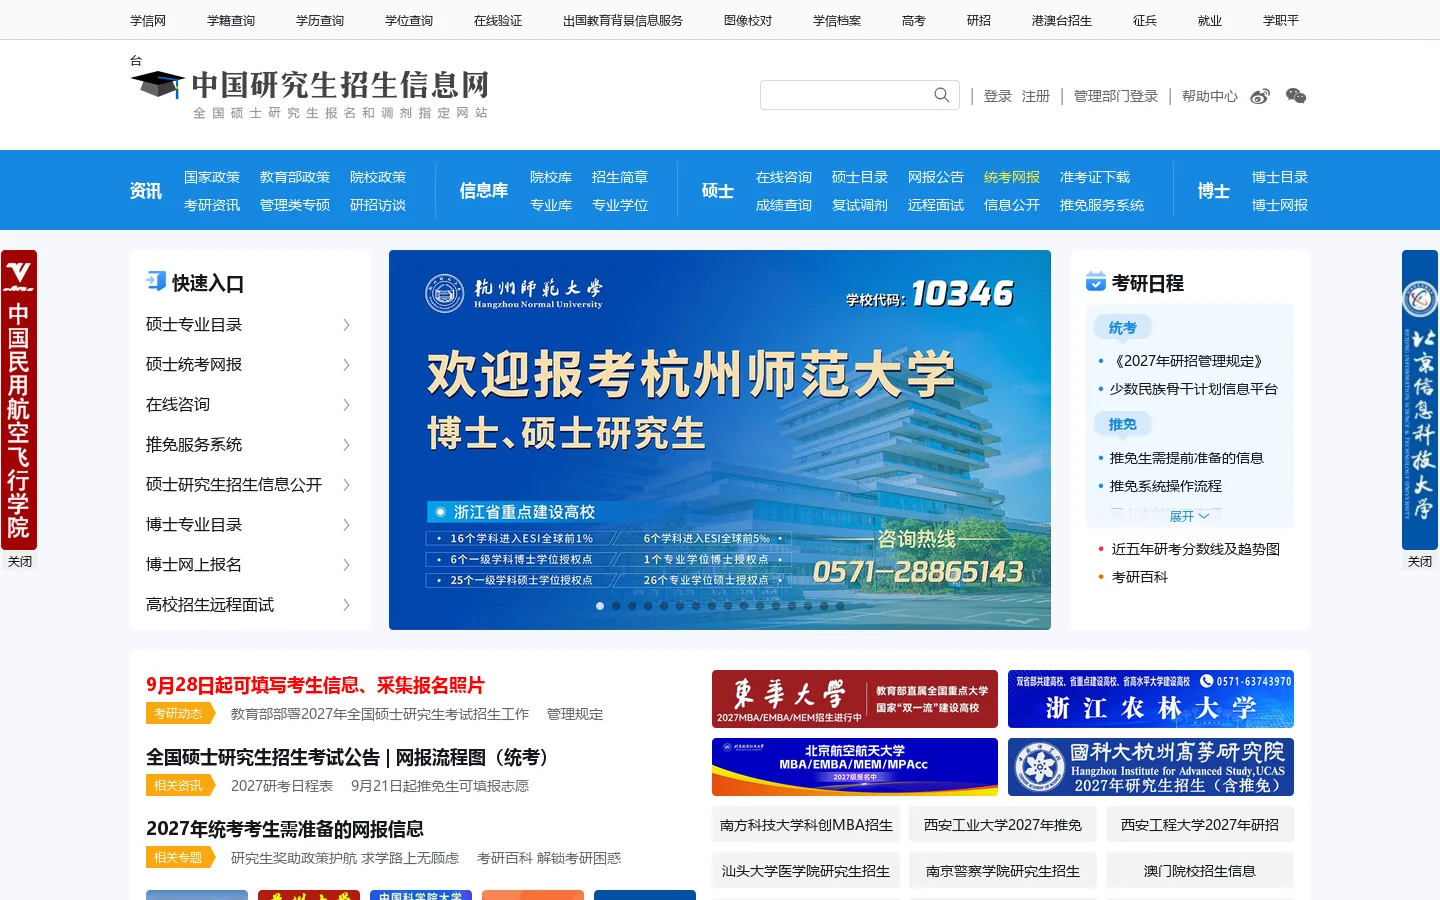Open the 注册 register link

point(1036,96)
